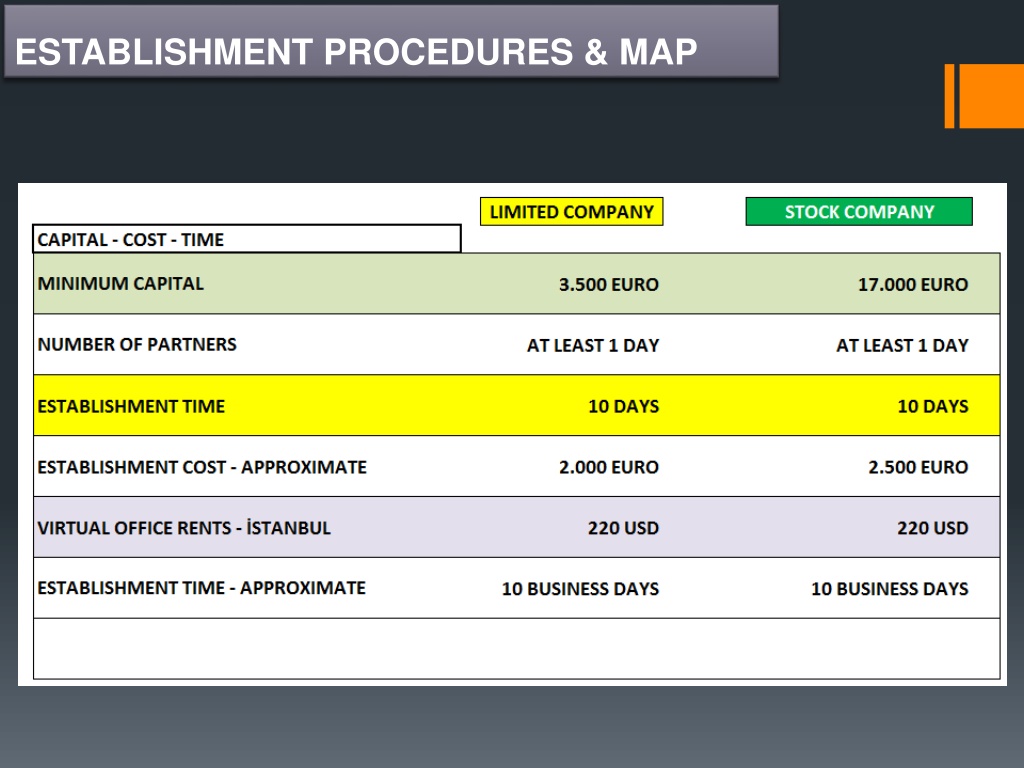
Task: Click the Number of Partners row label
Action: (137, 344)
